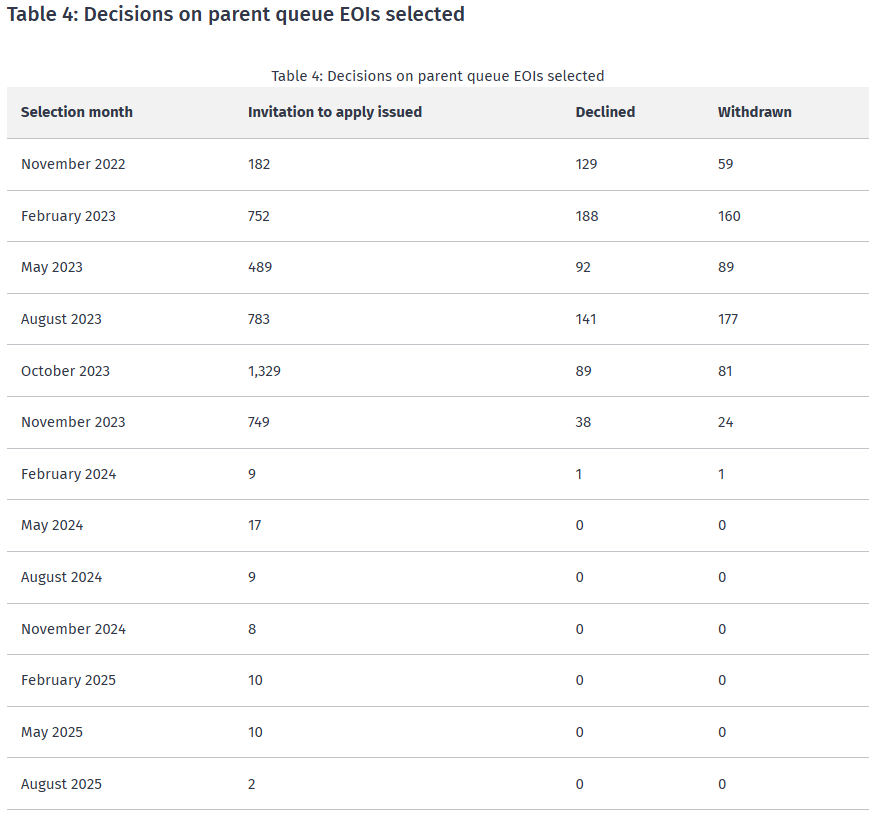Image resolution: width=875 pixels, height=815 pixels.
Task: Click the 'Selection month' column header
Action: coord(77,112)
